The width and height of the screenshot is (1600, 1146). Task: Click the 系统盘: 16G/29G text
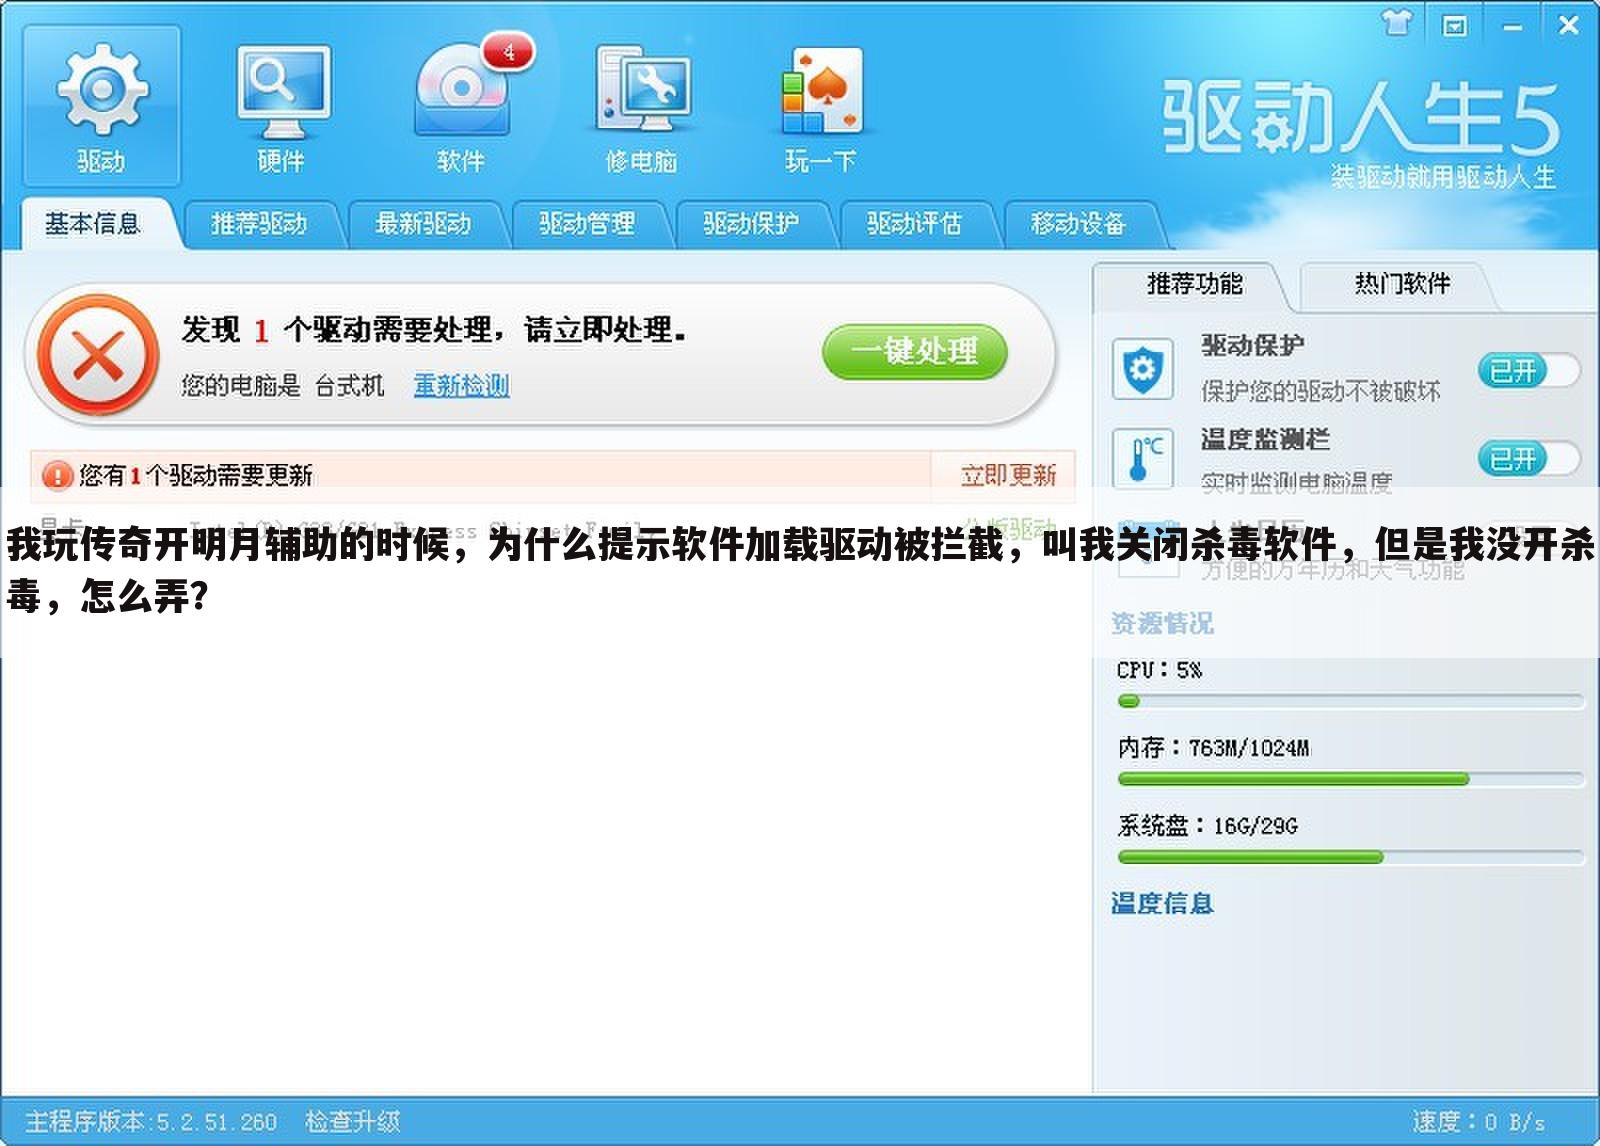pyautogui.click(x=1207, y=825)
